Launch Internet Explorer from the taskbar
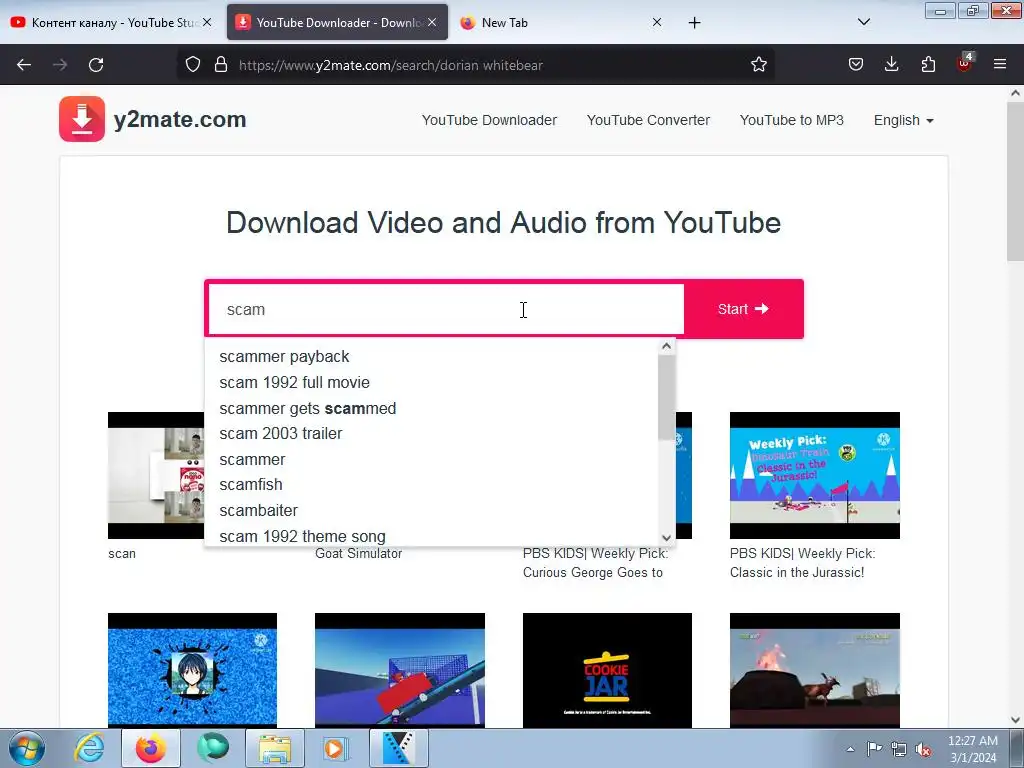 (89, 748)
